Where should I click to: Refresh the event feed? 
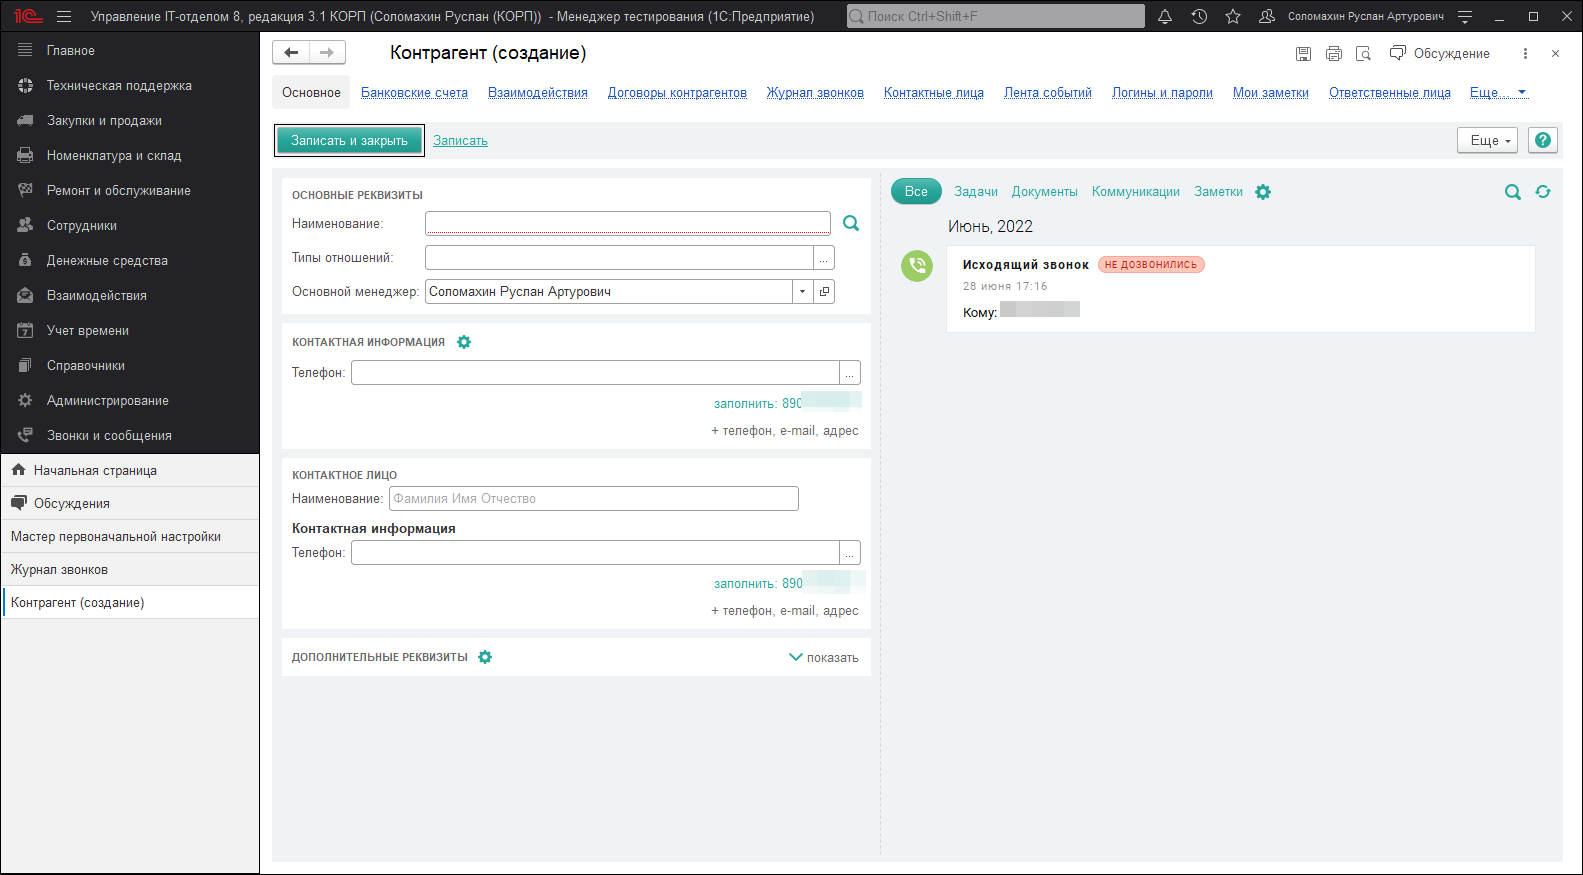click(1543, 192)
